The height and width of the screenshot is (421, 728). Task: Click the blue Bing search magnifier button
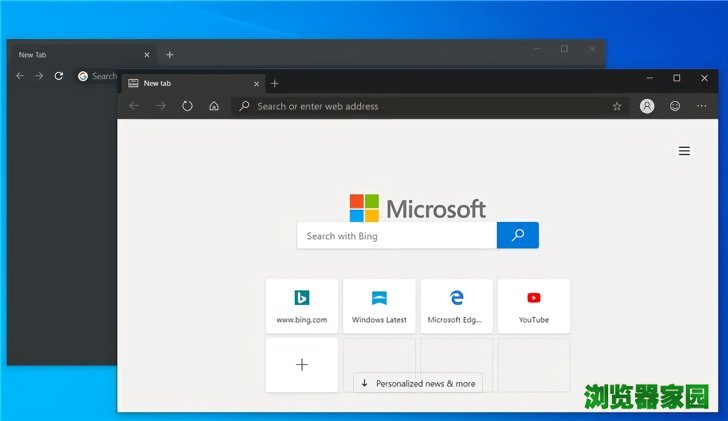point(517,236)
